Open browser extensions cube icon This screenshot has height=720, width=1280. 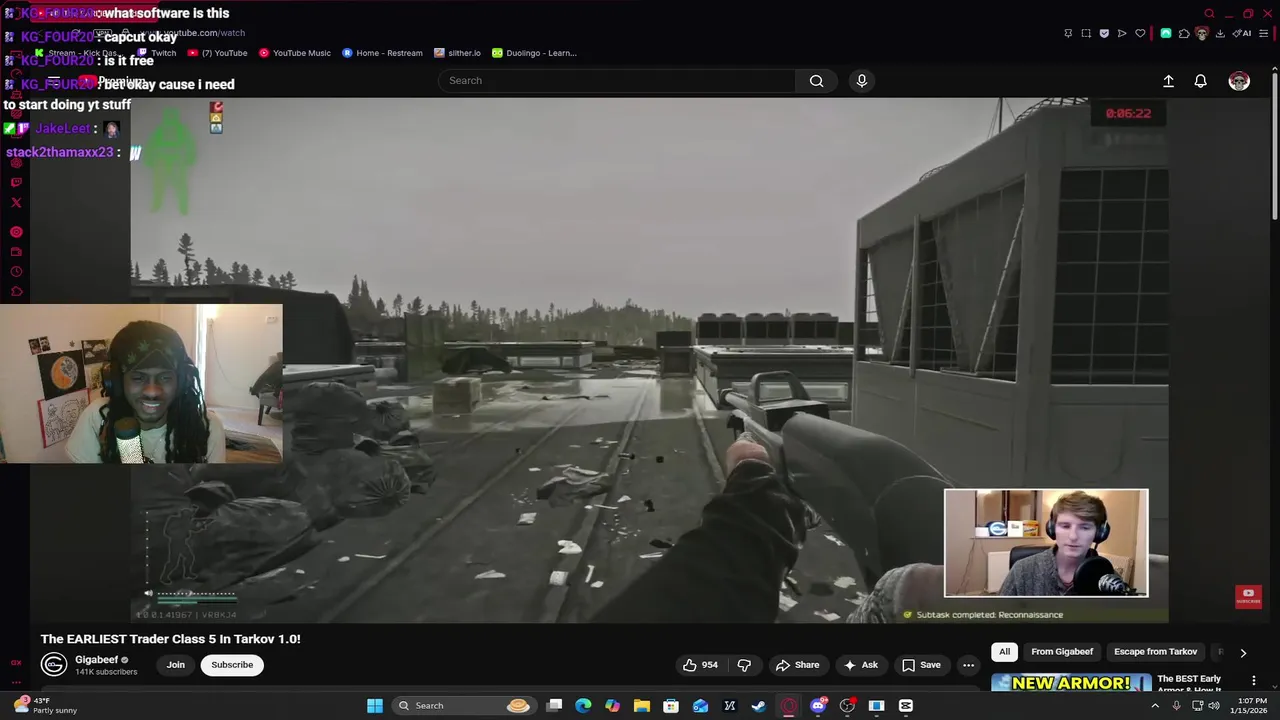(1184, 33)
